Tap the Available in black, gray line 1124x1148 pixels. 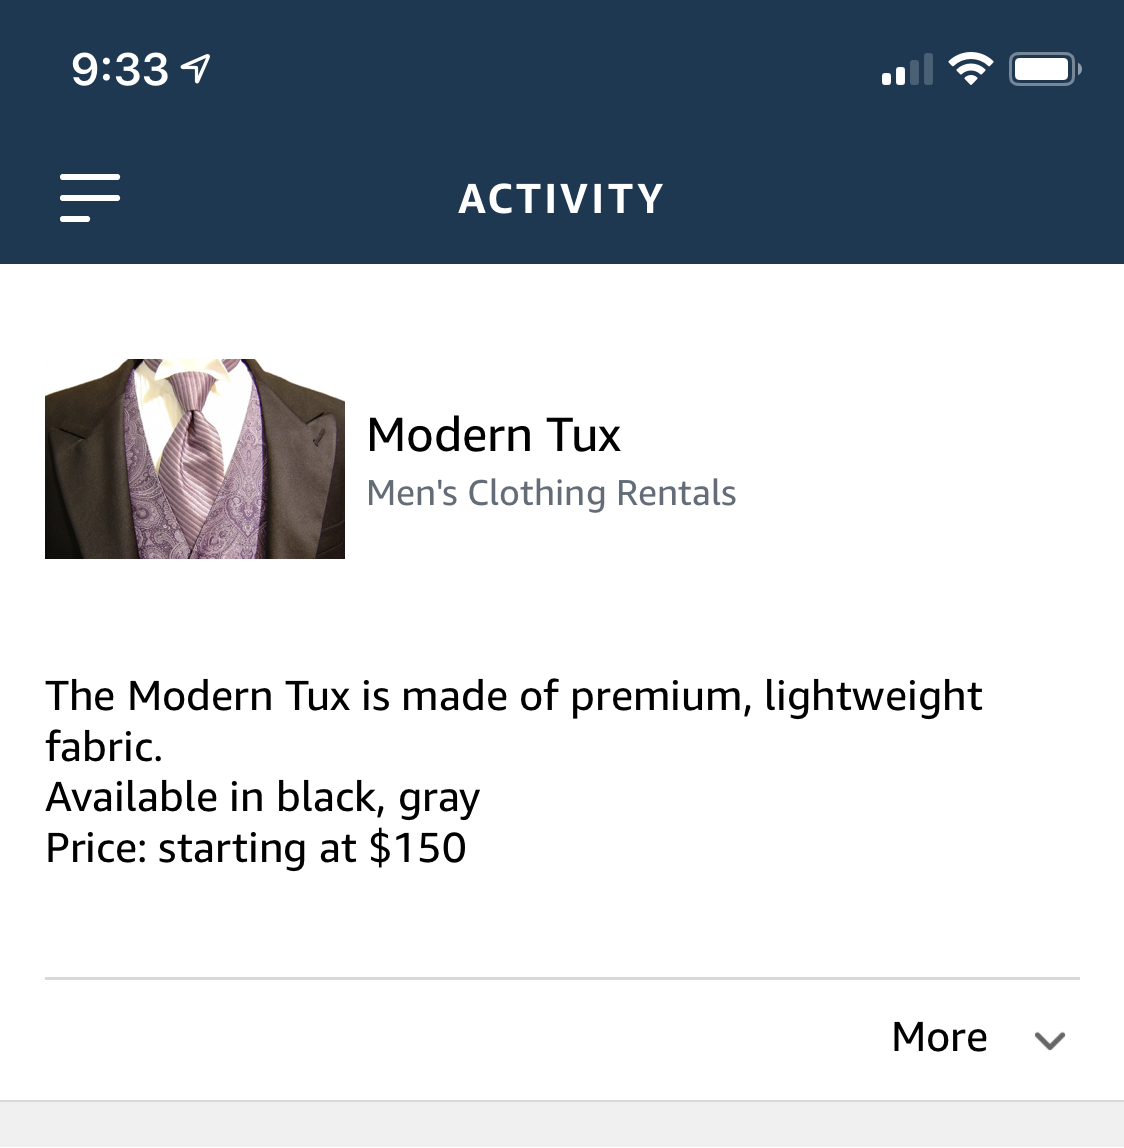(x=262, y=798)
